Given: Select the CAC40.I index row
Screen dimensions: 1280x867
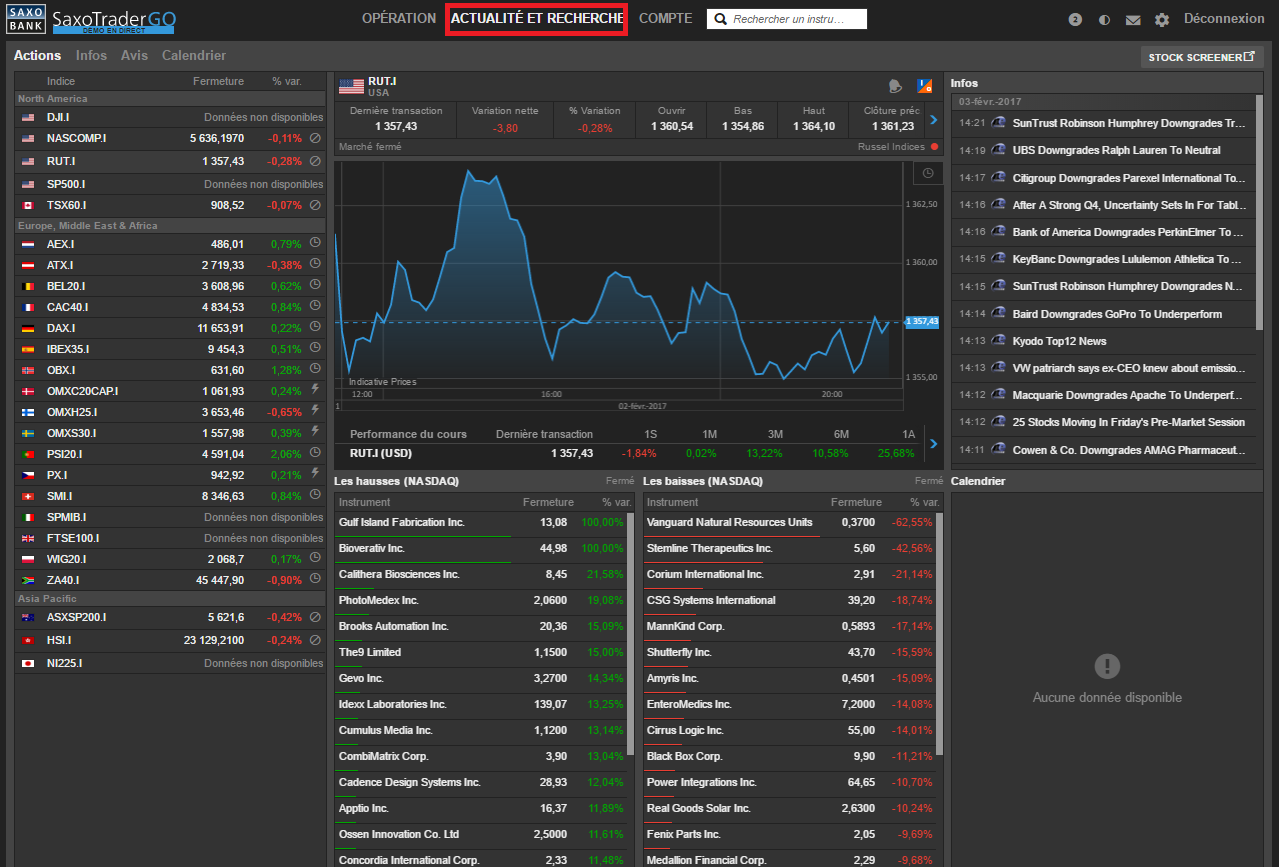Looking at the screenshot, I should (x=170, y=307).
